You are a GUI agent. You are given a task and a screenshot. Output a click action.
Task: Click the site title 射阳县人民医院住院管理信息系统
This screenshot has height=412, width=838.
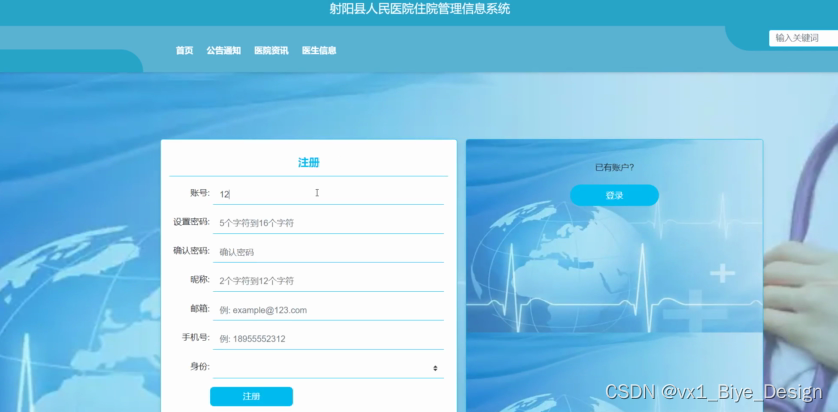(420, 9)
